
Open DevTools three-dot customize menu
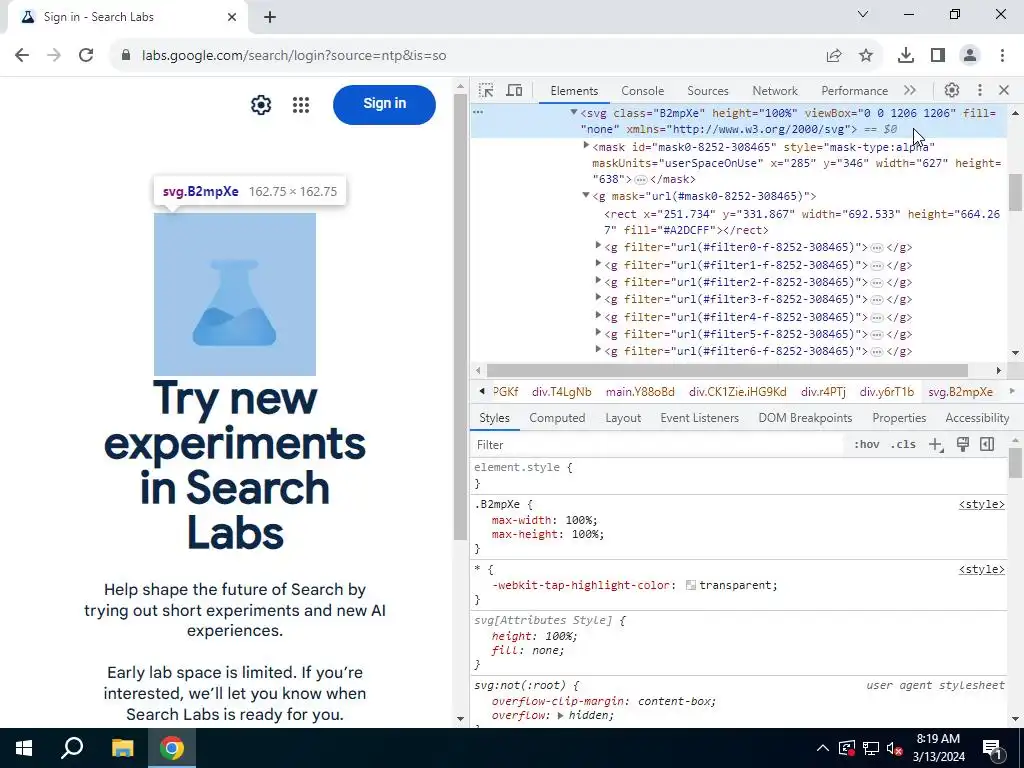point(980,90)
